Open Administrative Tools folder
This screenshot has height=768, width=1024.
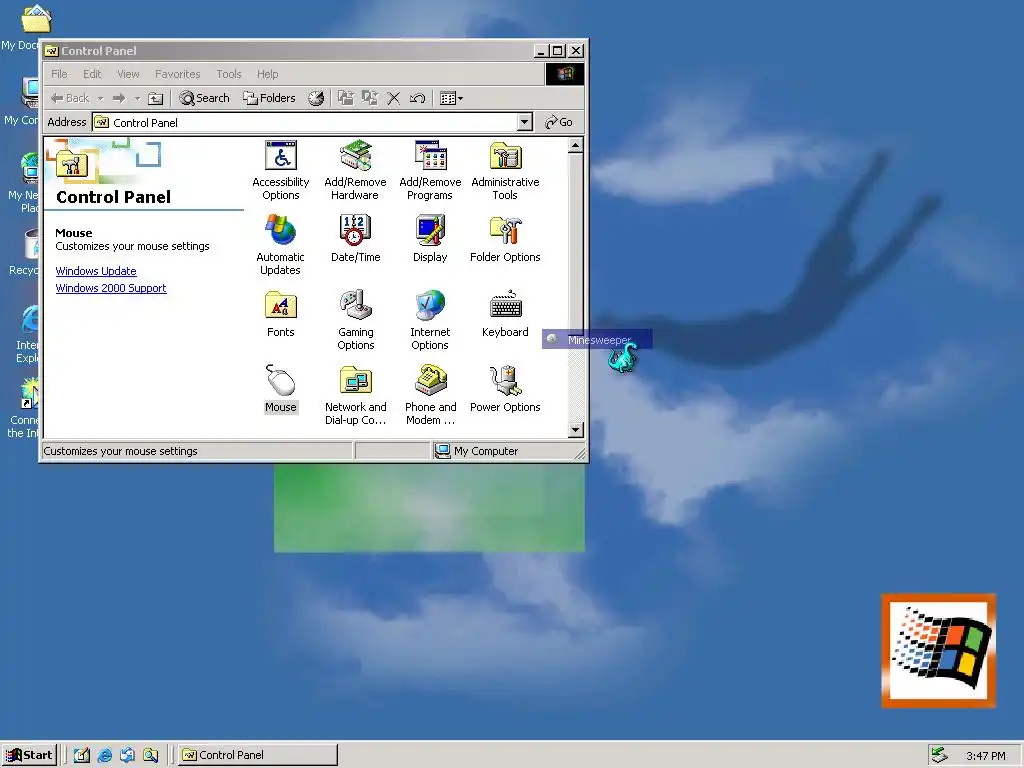[505, 170]
